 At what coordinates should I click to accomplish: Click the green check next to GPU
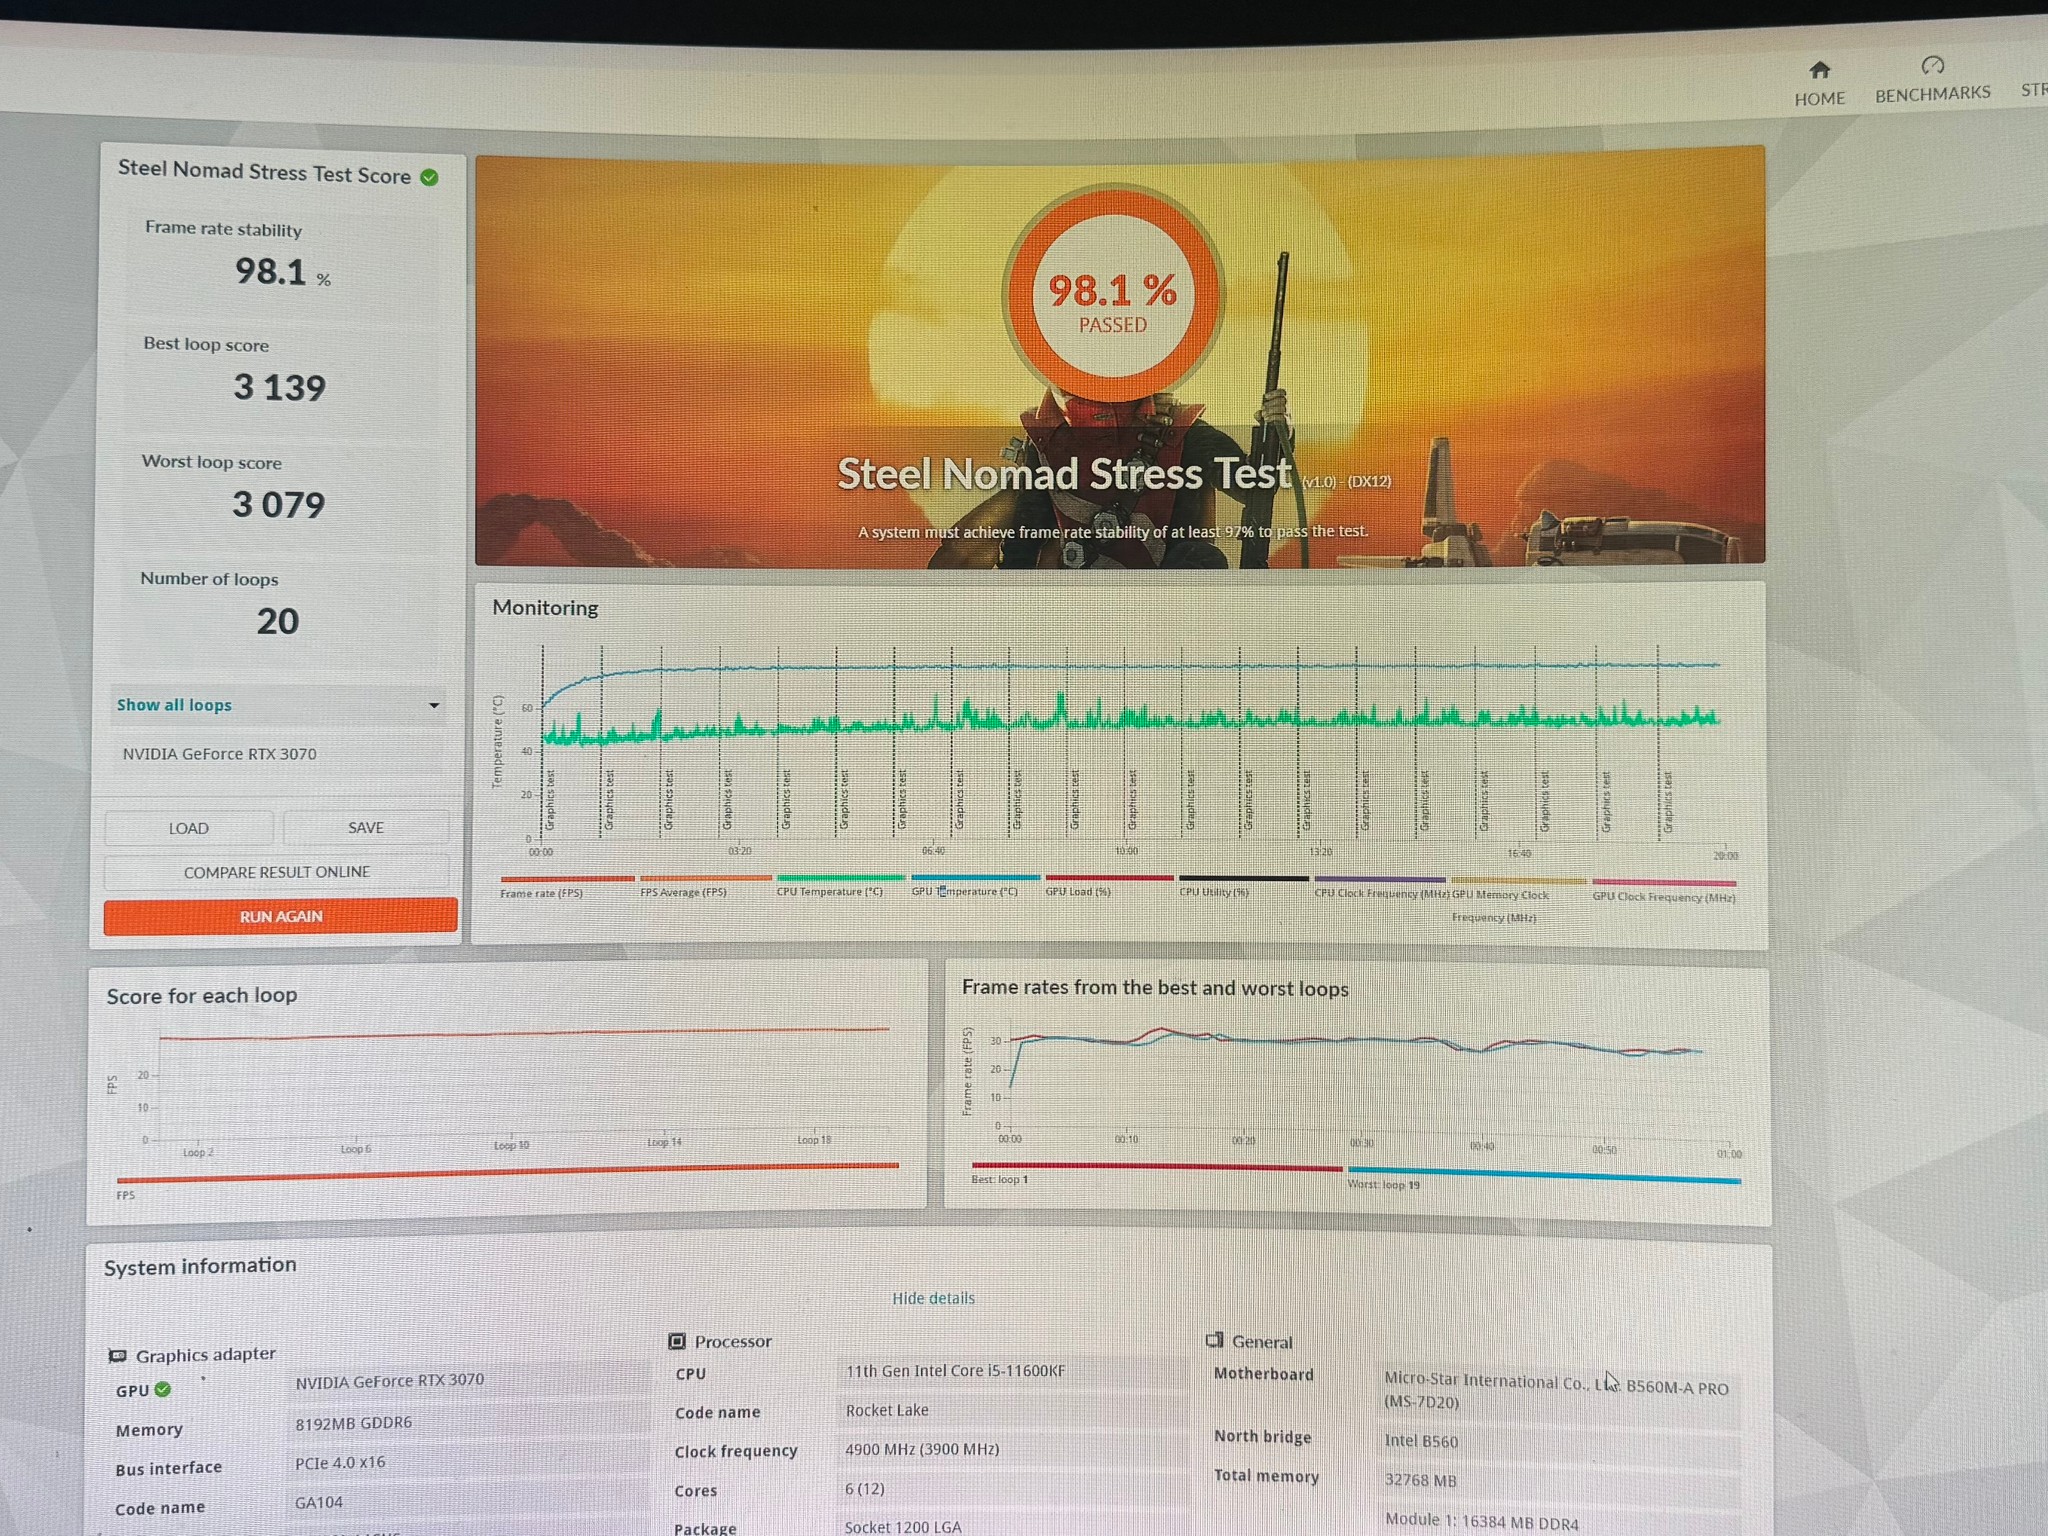163,1389
